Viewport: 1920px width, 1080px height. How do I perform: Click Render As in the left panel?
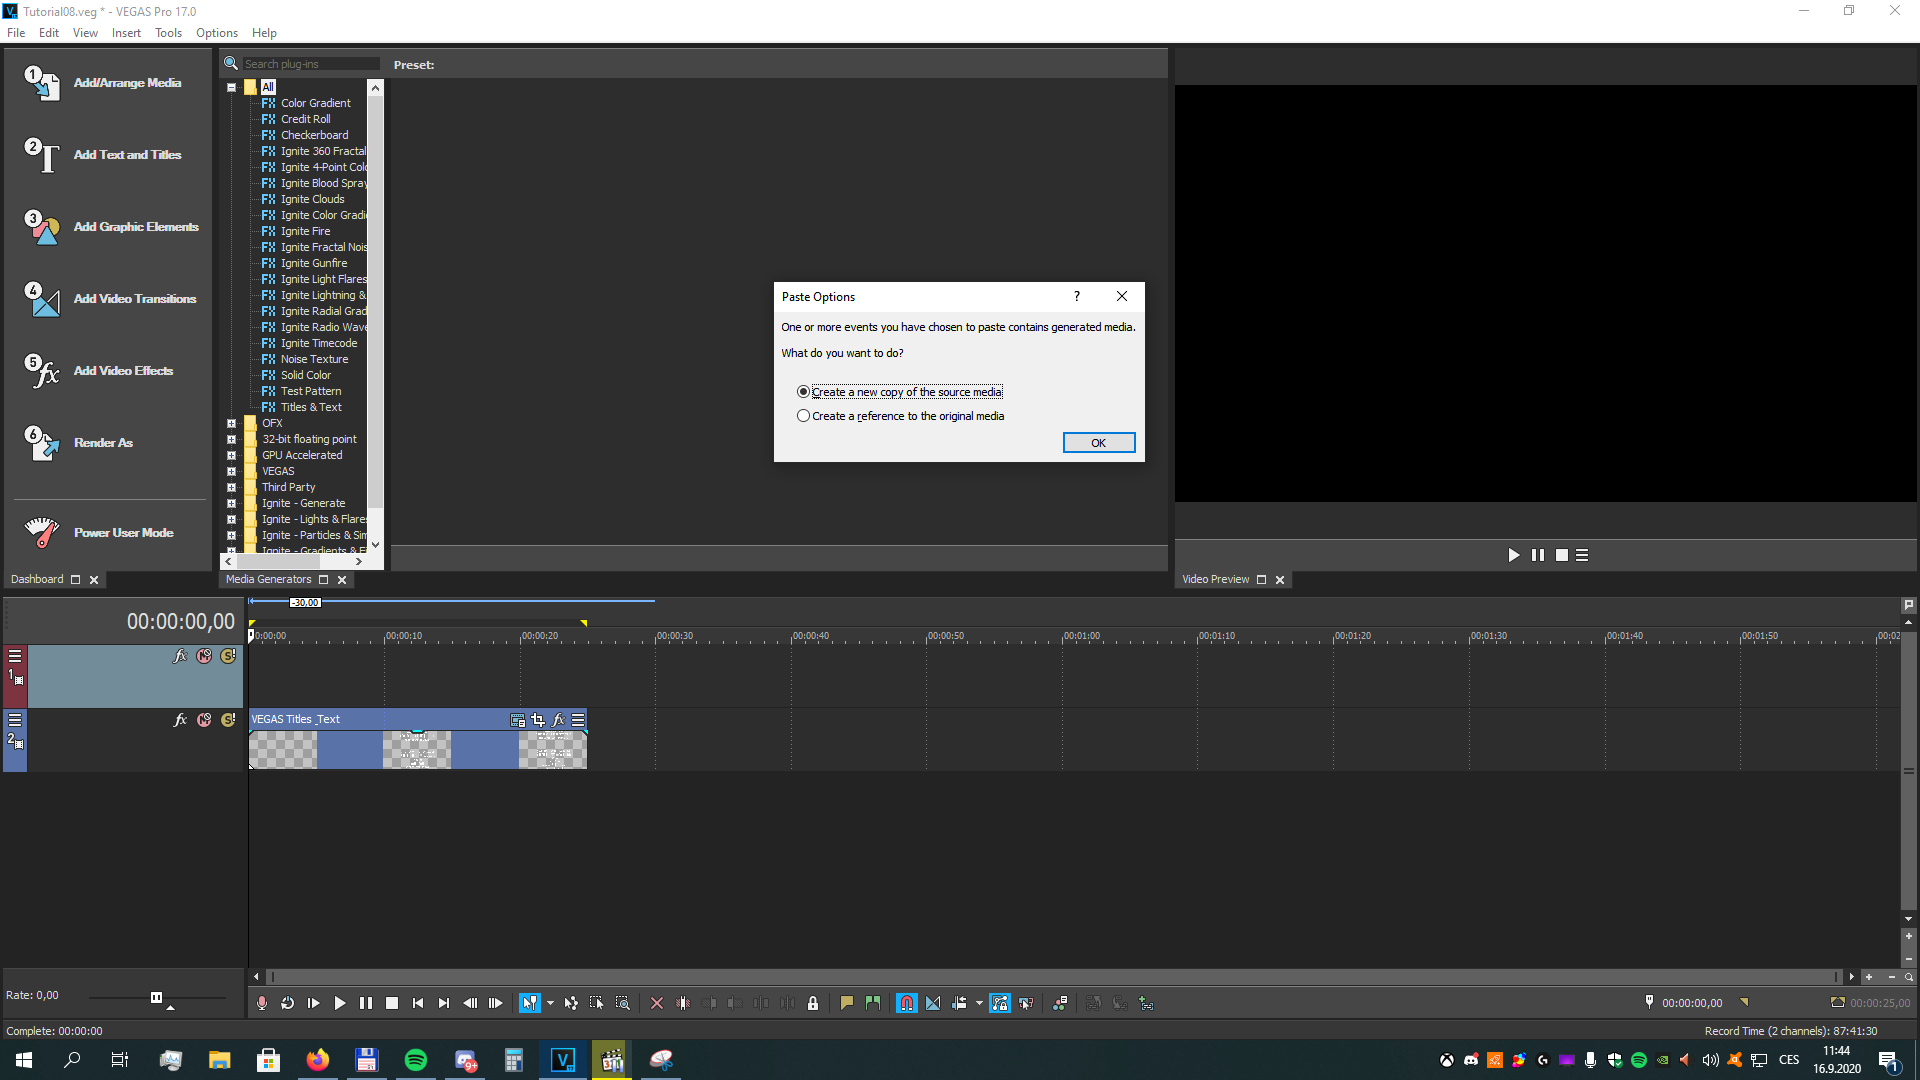tap(103, 442)
